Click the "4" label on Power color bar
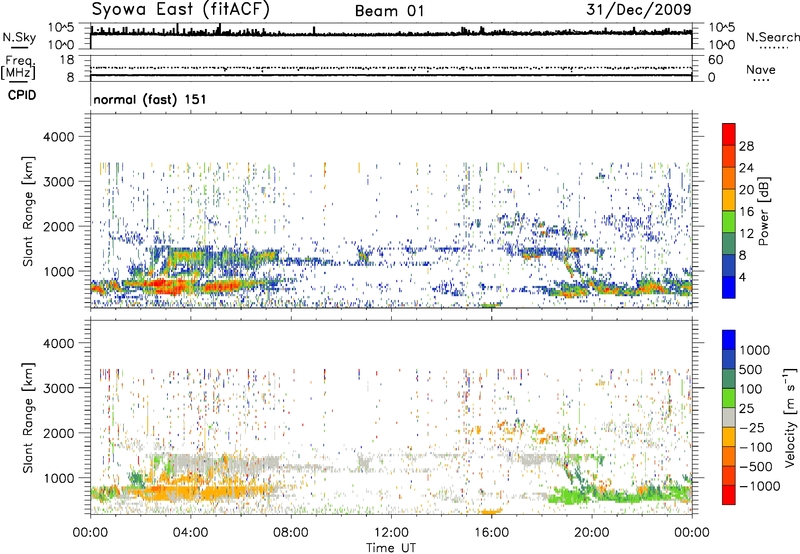Screen dimensions: 800x554 click(742, 278)
